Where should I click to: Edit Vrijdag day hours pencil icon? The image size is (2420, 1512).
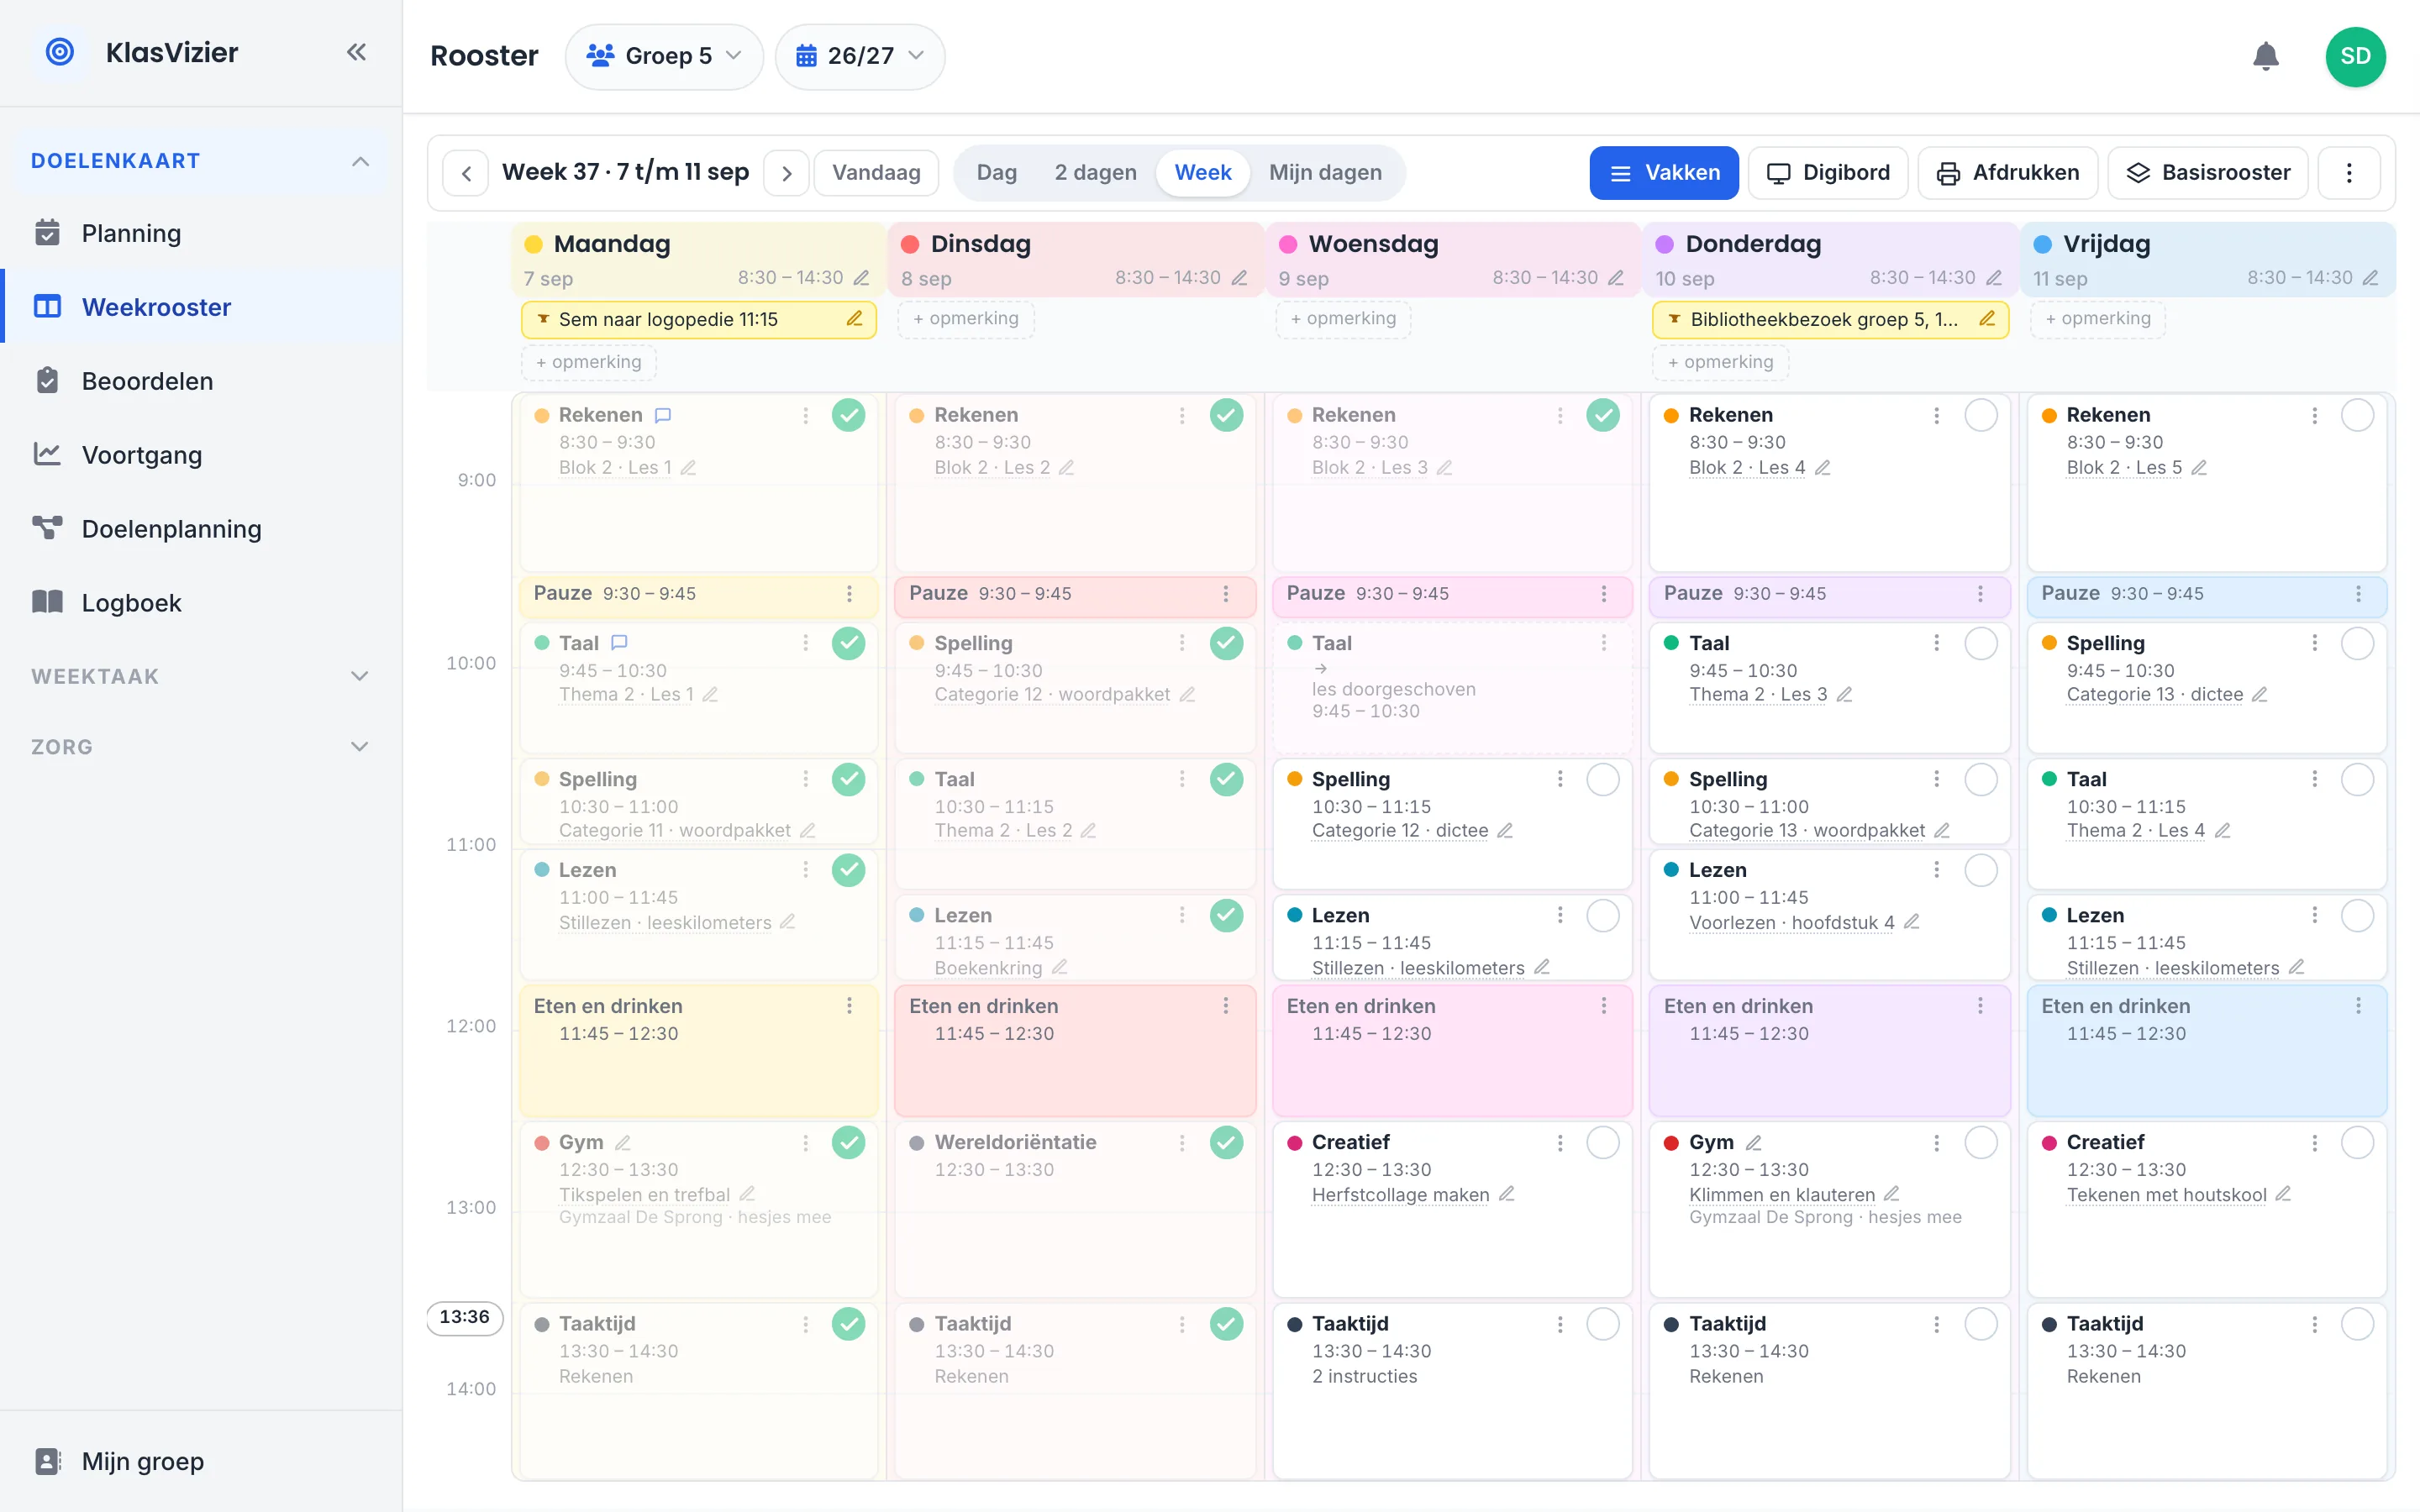(x=2370, y=278)
